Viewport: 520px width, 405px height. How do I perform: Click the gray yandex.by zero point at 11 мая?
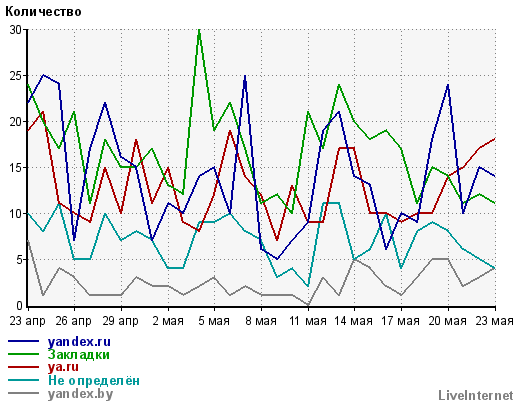pyautogui.click(x=308, y=305)
